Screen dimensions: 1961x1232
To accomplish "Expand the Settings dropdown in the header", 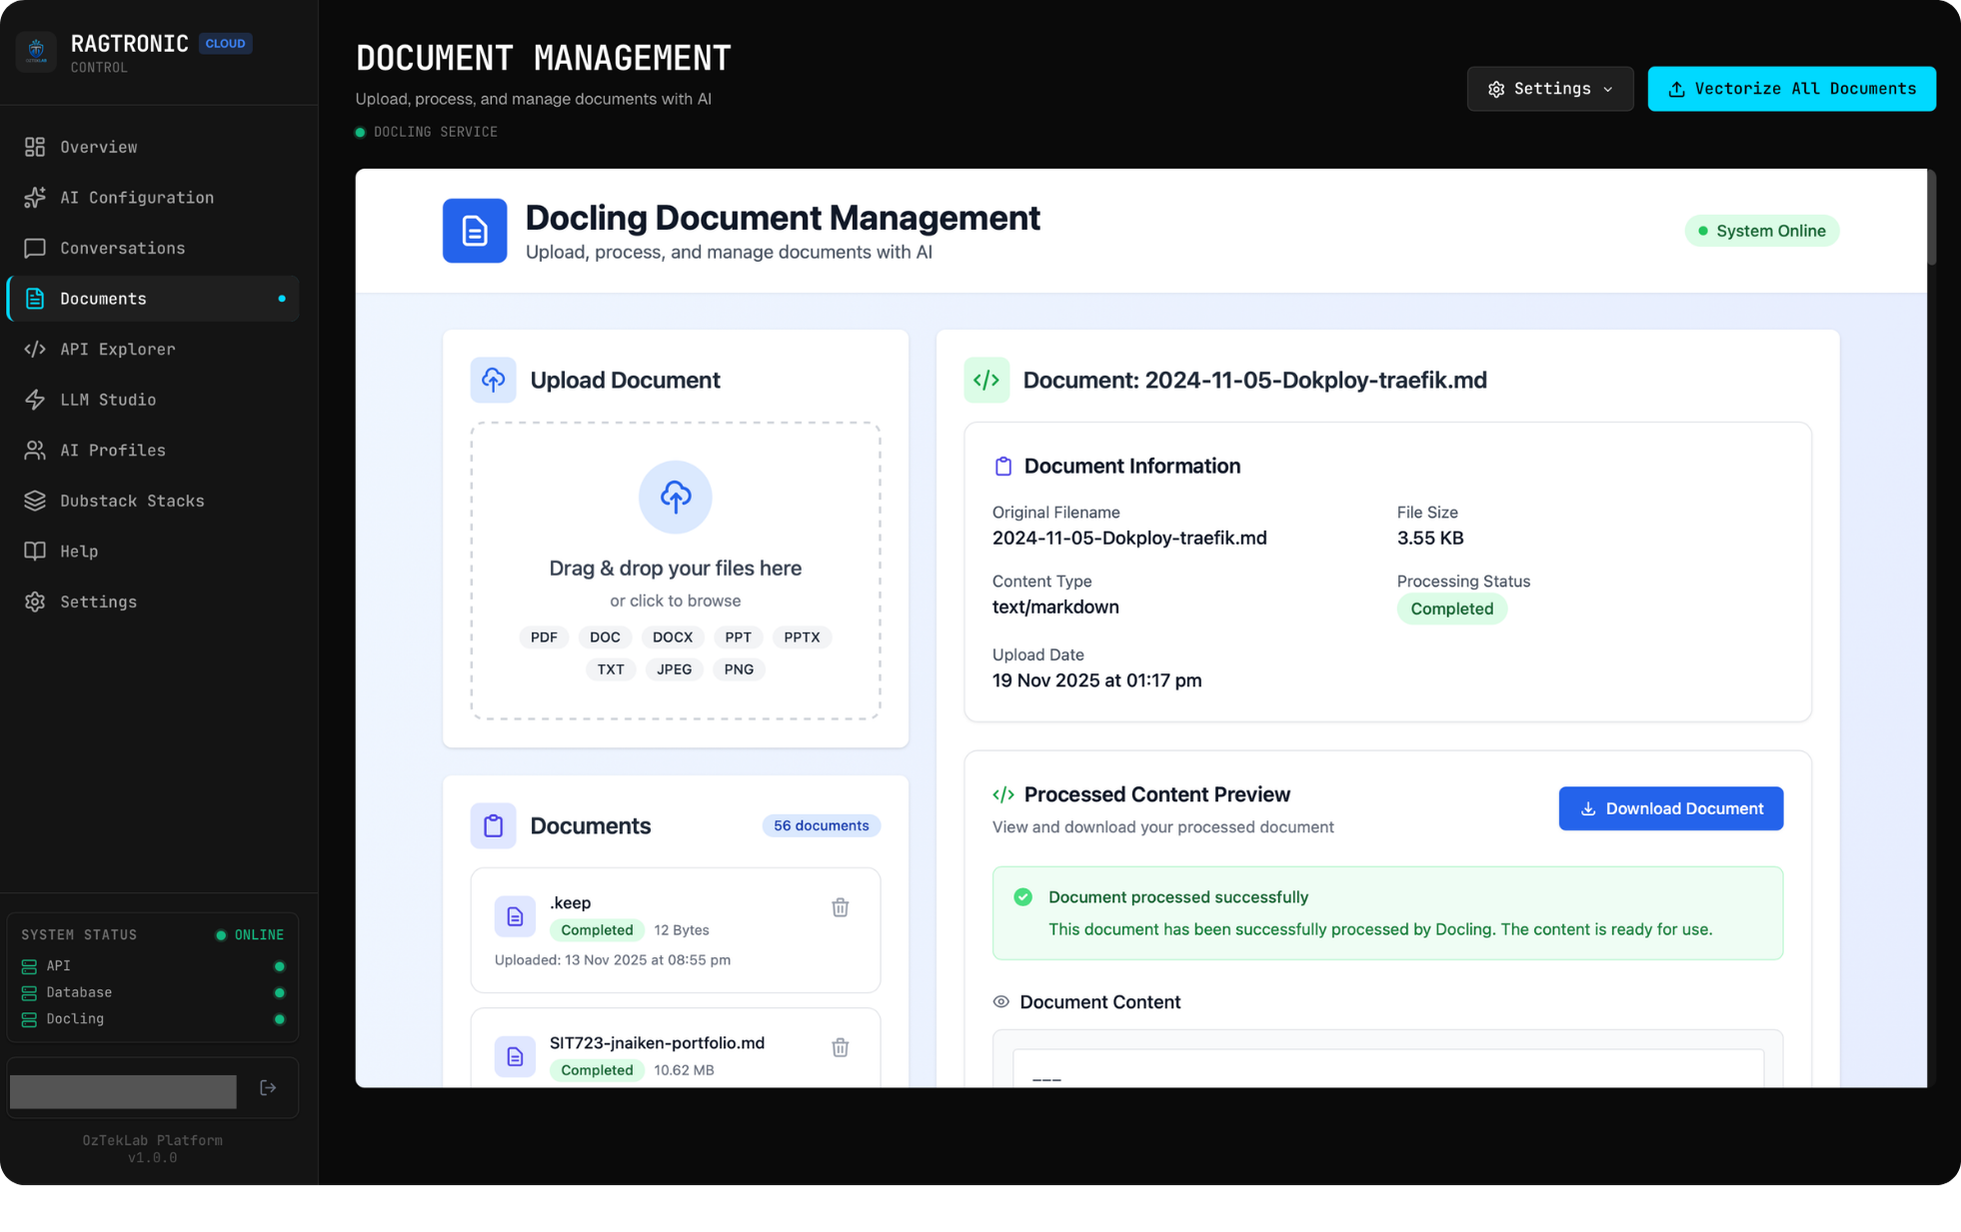I will (1549, 88).
